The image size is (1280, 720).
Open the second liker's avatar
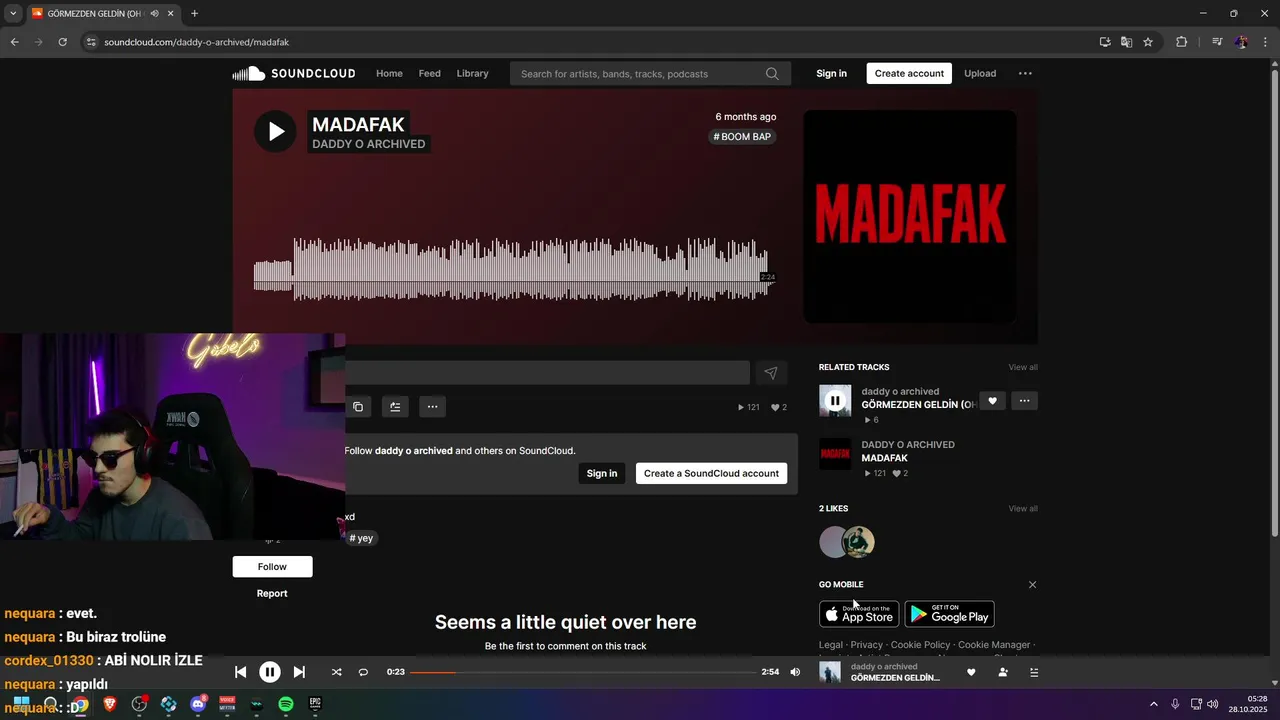(858, 542)
